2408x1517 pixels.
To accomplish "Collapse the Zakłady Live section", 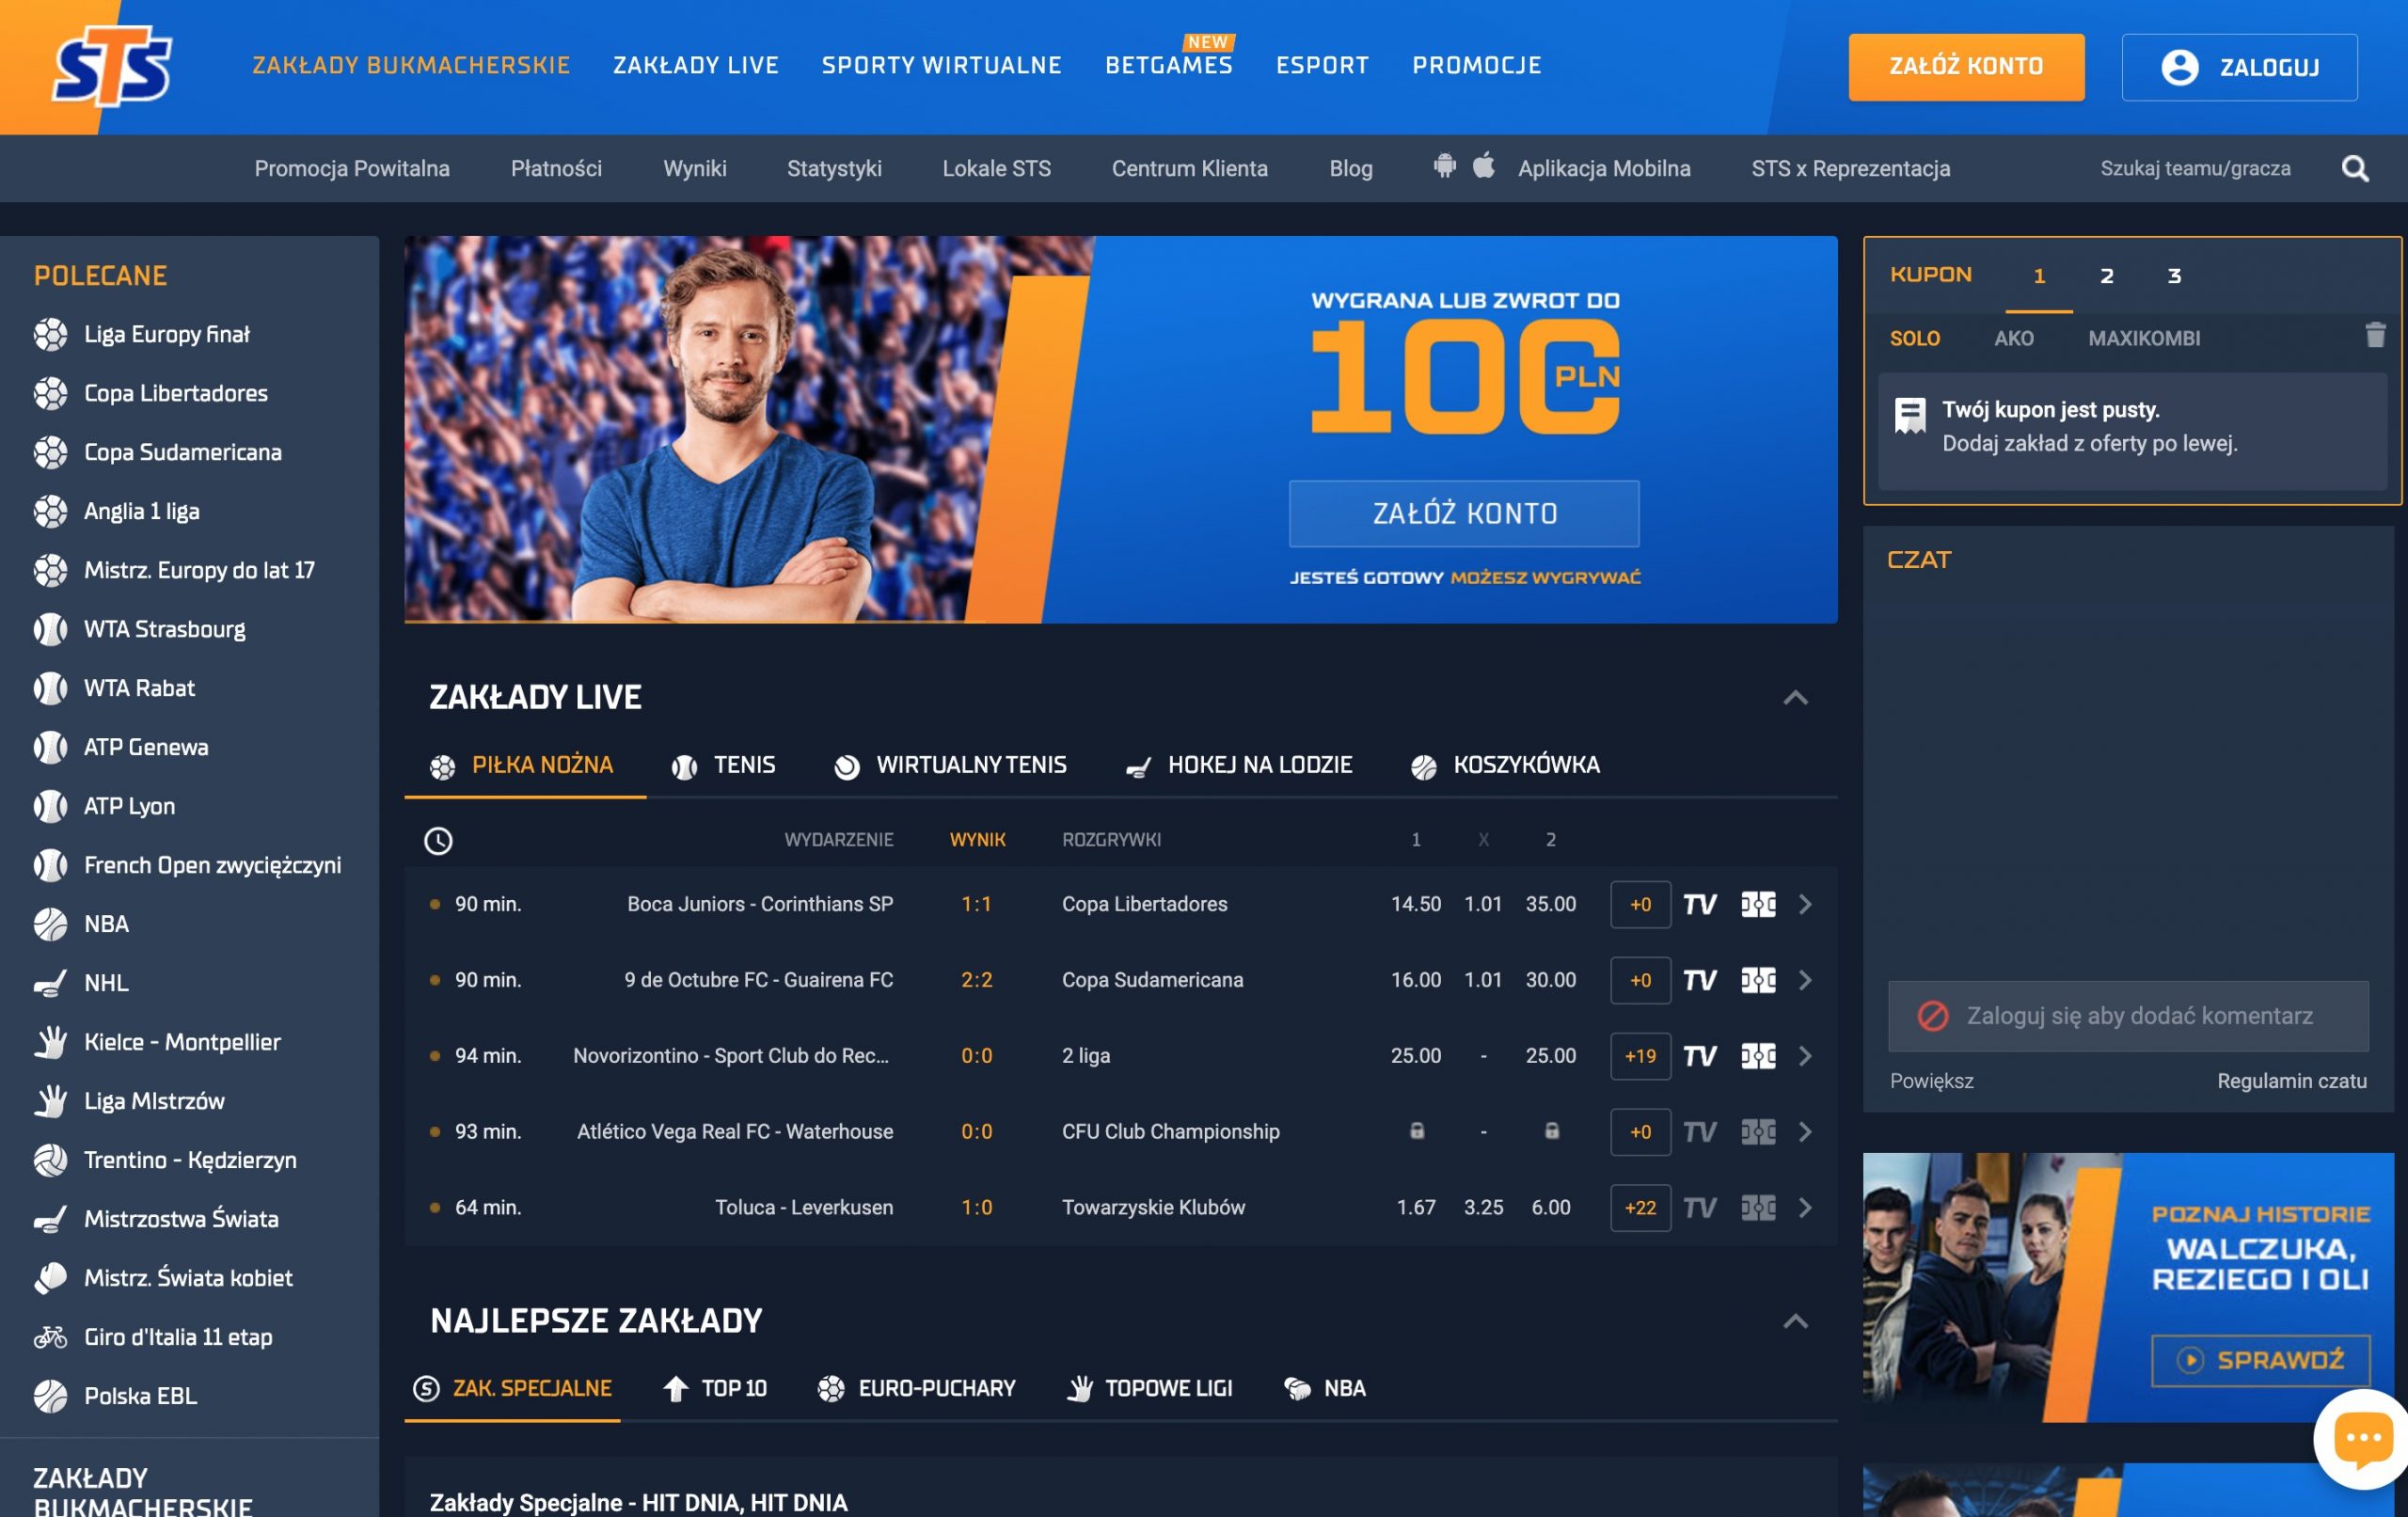I will [x=1795, y=698].
